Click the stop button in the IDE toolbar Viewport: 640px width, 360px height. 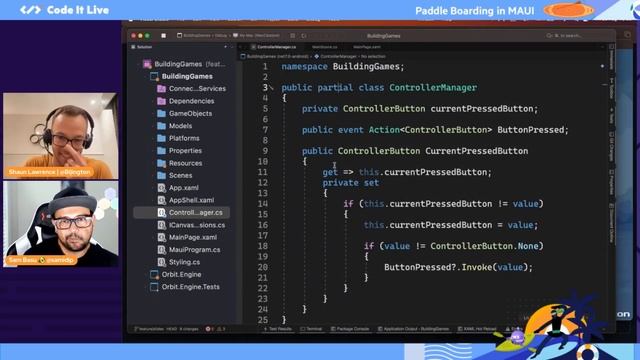click(x=164, y=36)
